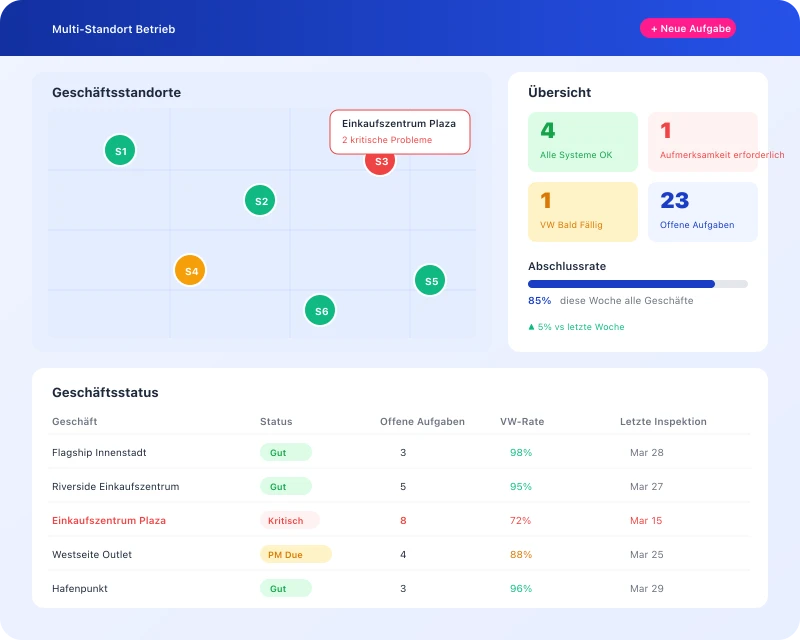Open location marker S4 on the map
The height and width of the screenshot is (640, 800).
tap(190, 270)
